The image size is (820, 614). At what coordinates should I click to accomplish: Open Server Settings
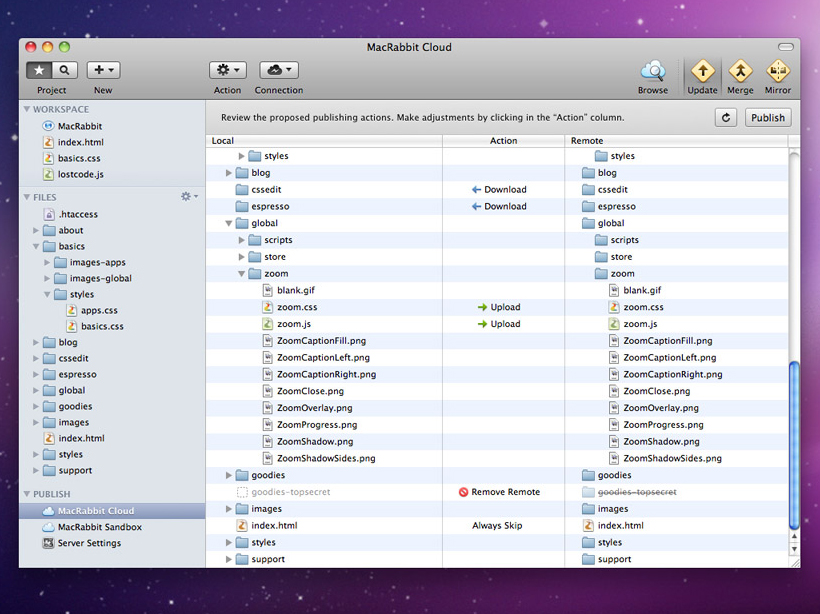89,543
